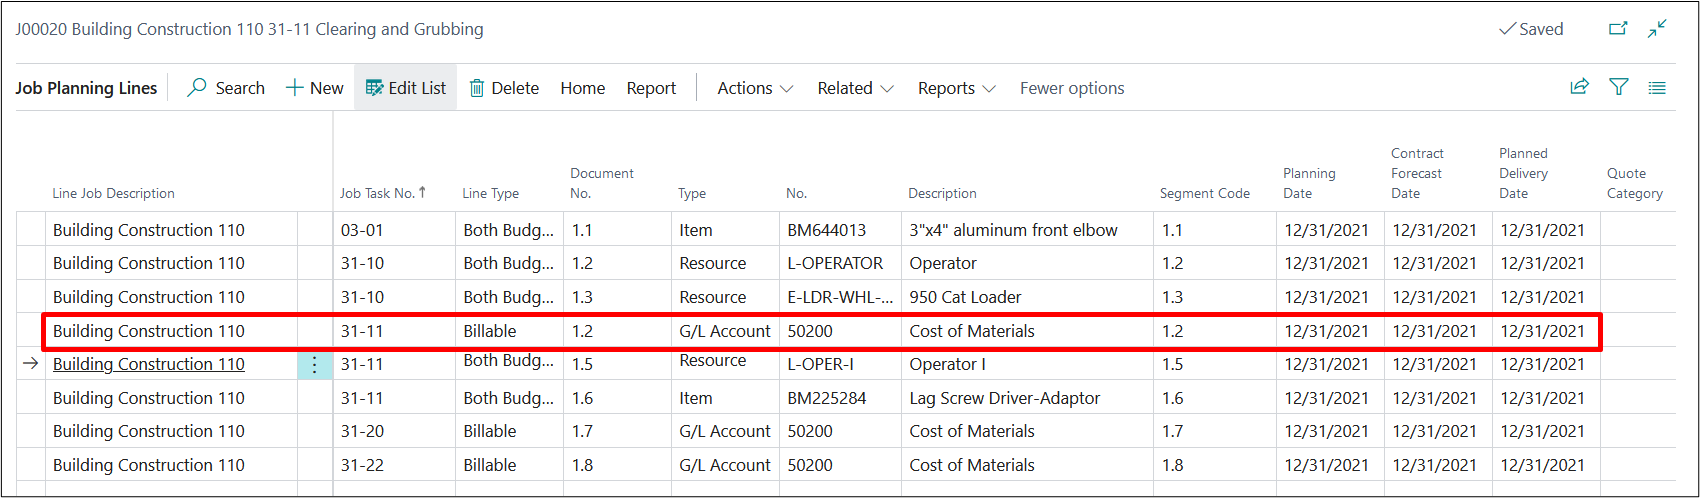Open the Home menu tab
Viewport: 1700px width, 498px height.
(582, 88)
